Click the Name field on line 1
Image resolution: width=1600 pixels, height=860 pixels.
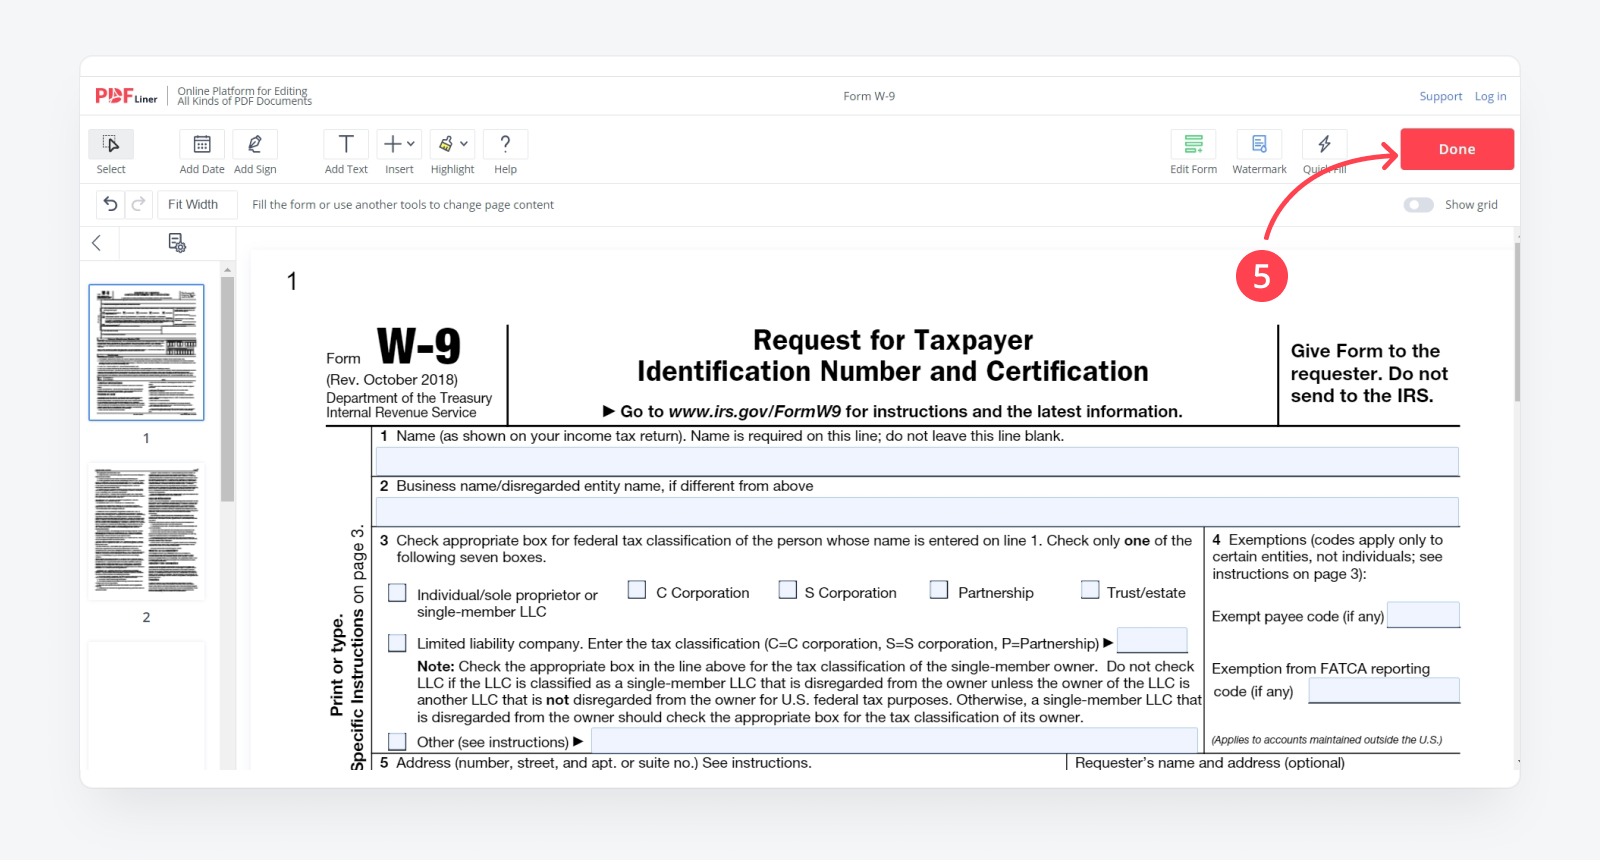(917, 461)
